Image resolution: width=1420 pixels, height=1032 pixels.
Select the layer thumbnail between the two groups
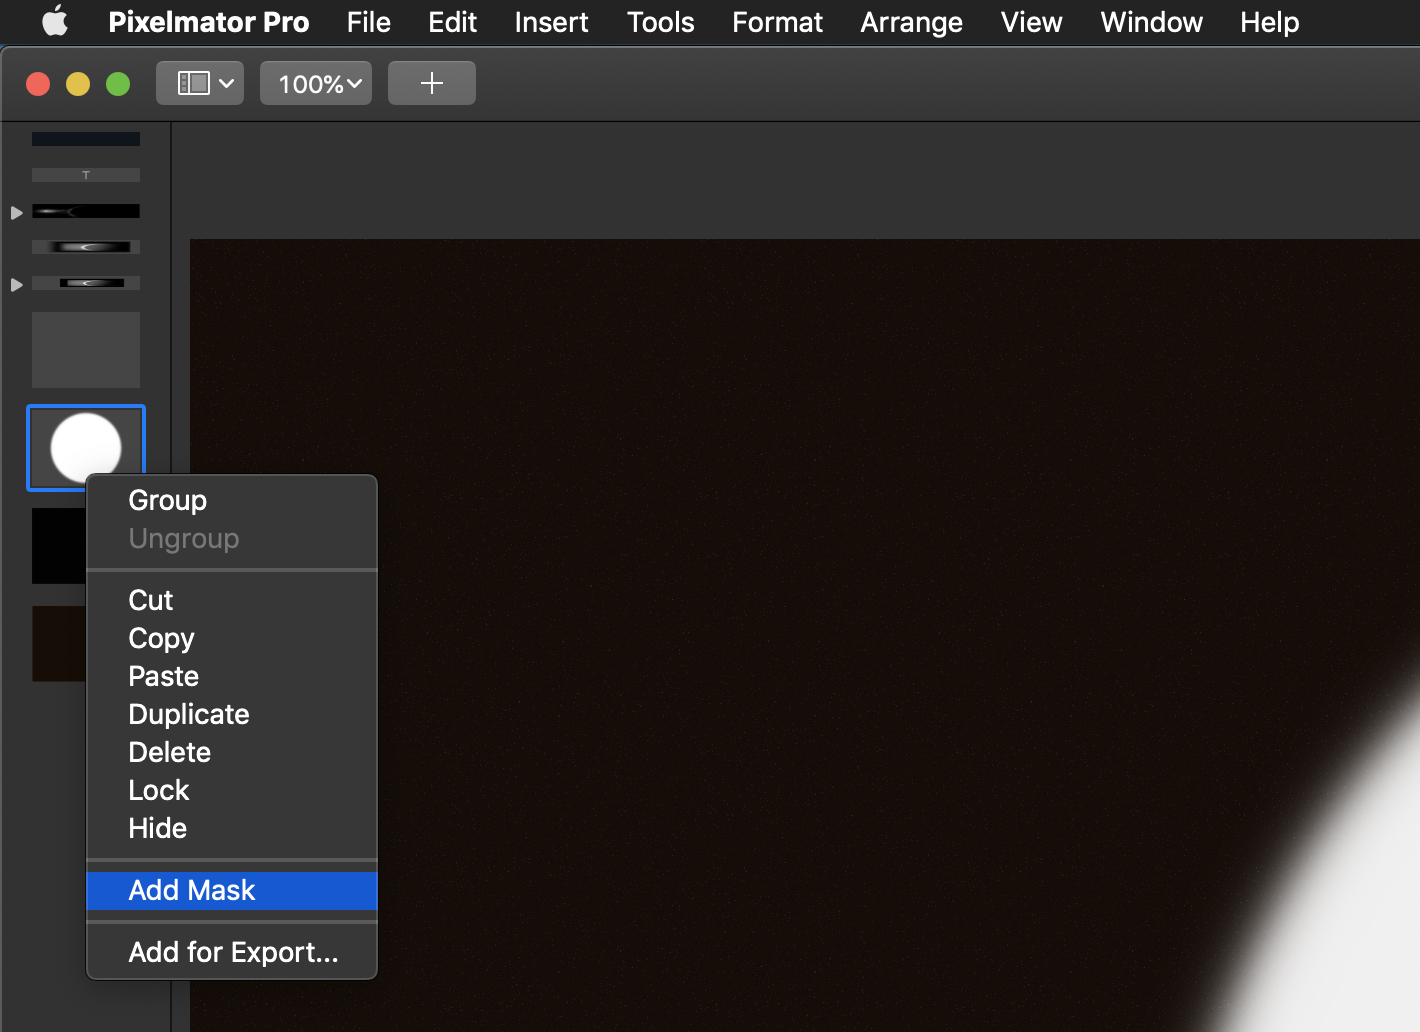[86, 247]
